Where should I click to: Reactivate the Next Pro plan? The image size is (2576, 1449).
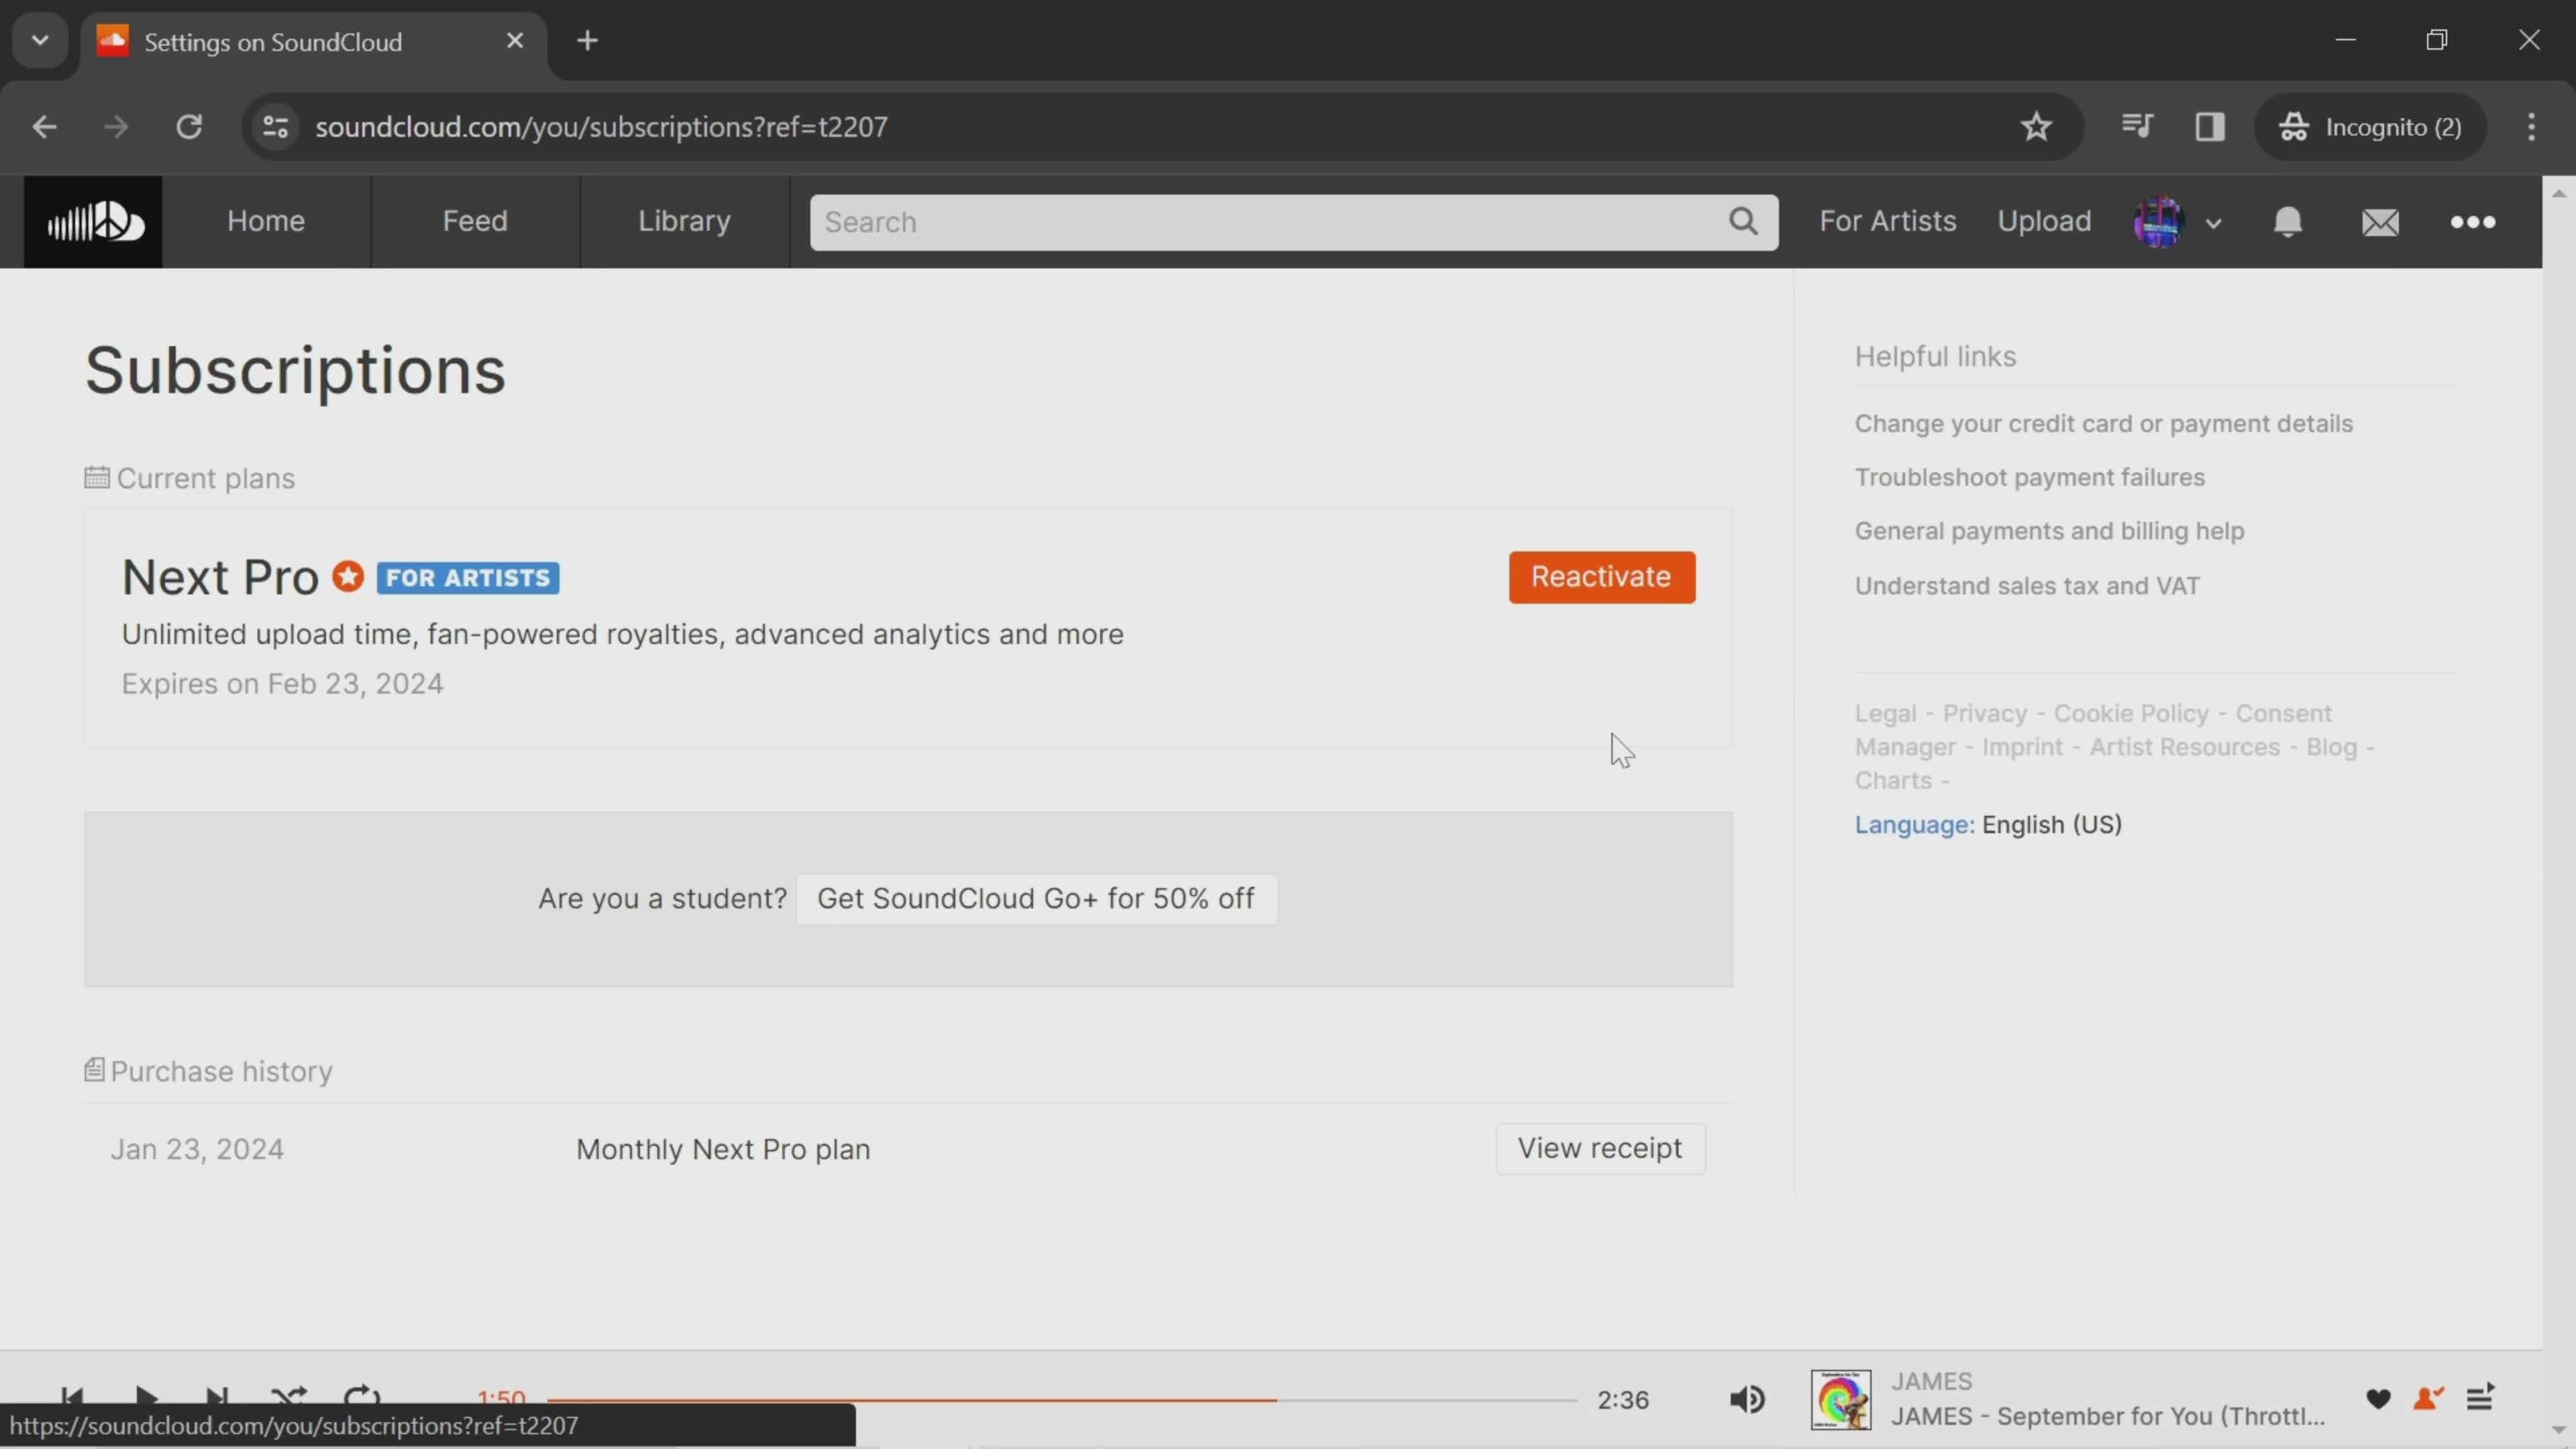coord(1601,577)
